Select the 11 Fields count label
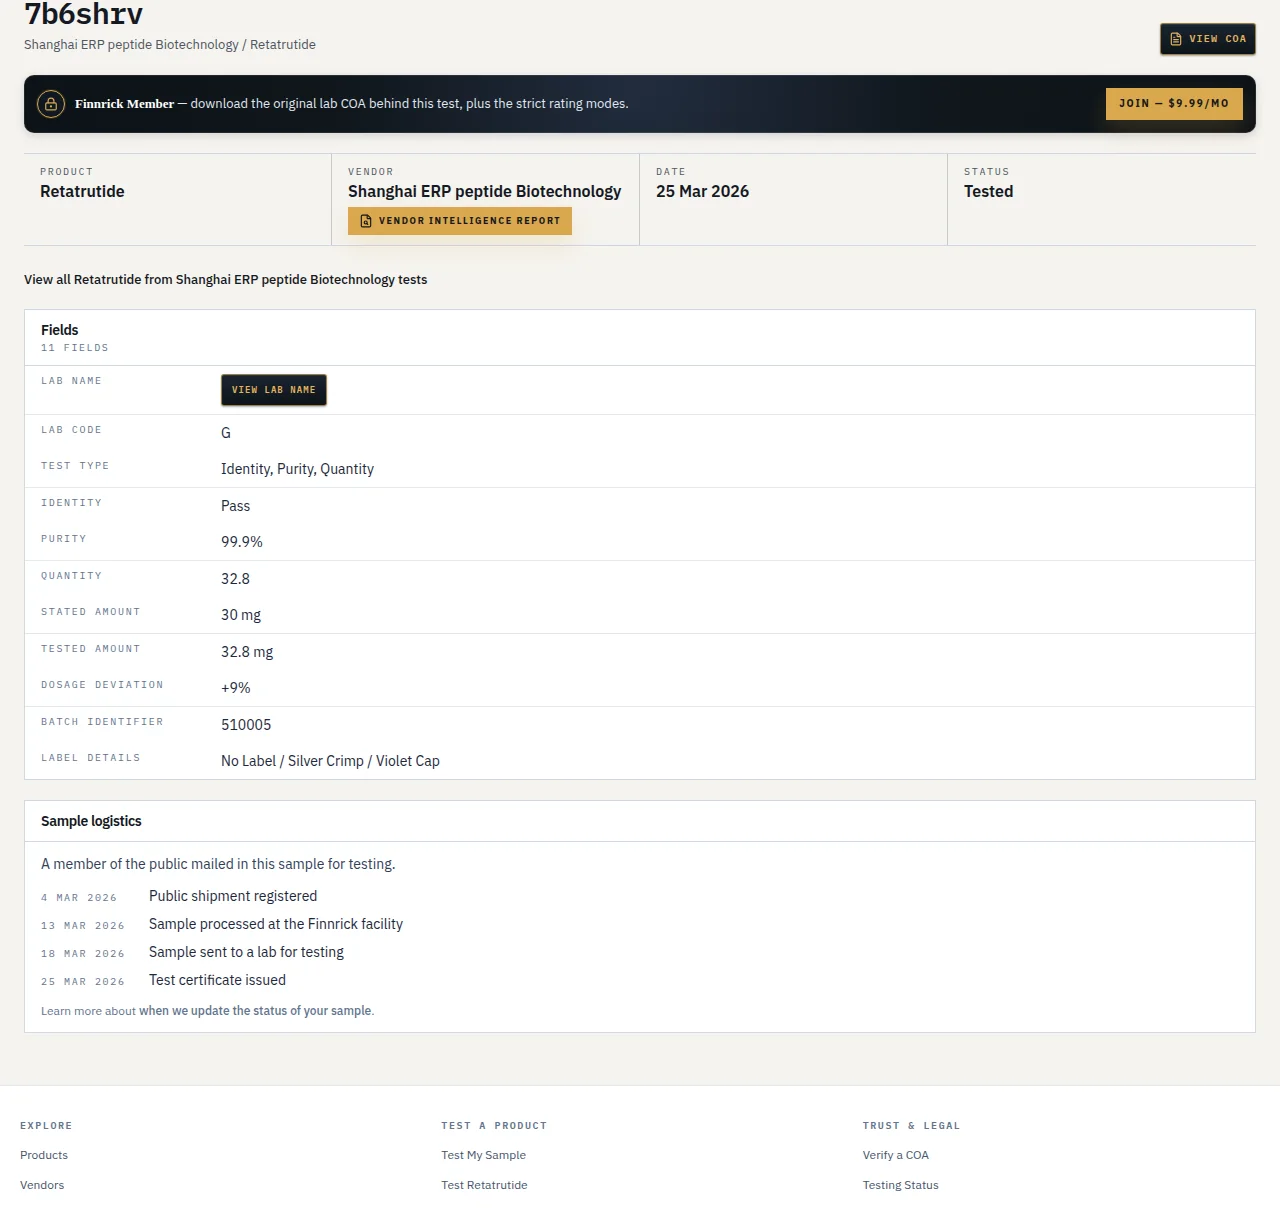Viewport: 1280px width, 1210px height. point(75,348)
